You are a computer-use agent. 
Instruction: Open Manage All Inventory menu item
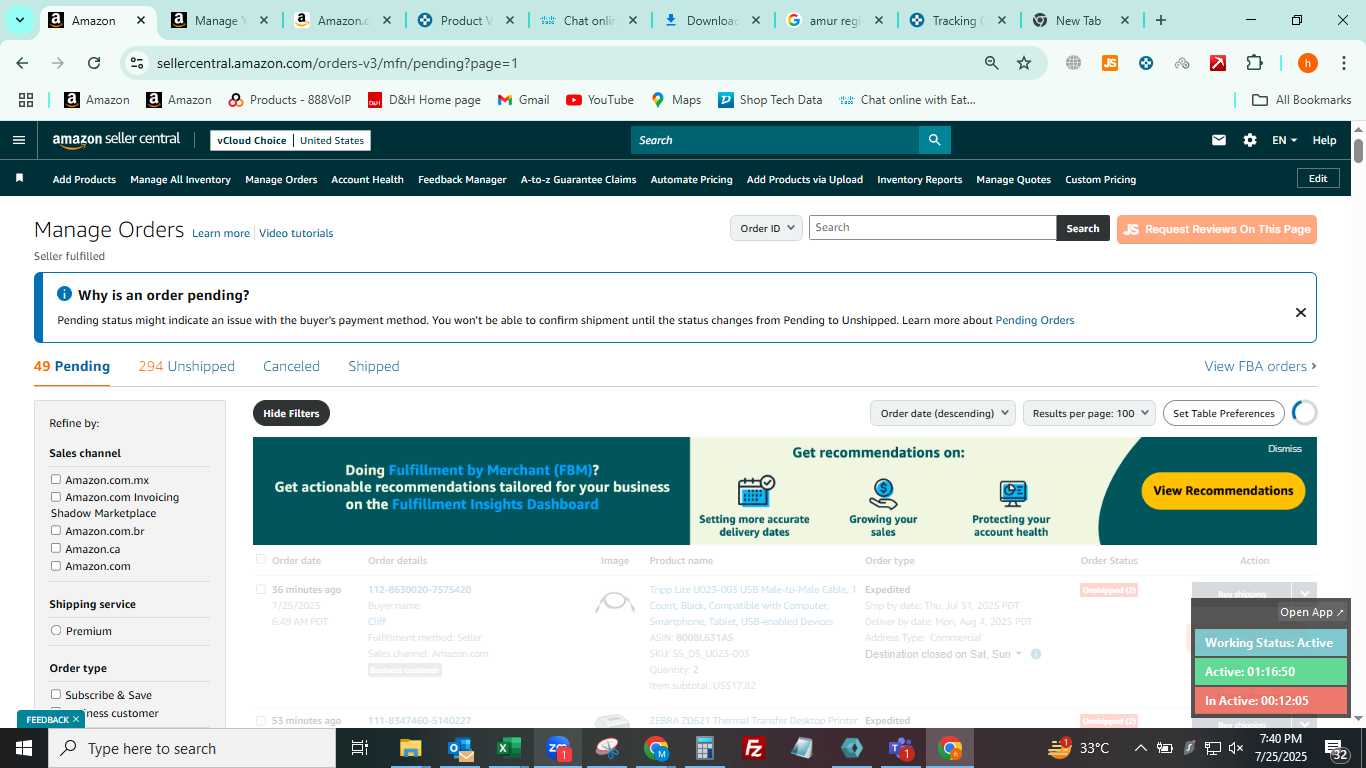(x=180, y=179)
